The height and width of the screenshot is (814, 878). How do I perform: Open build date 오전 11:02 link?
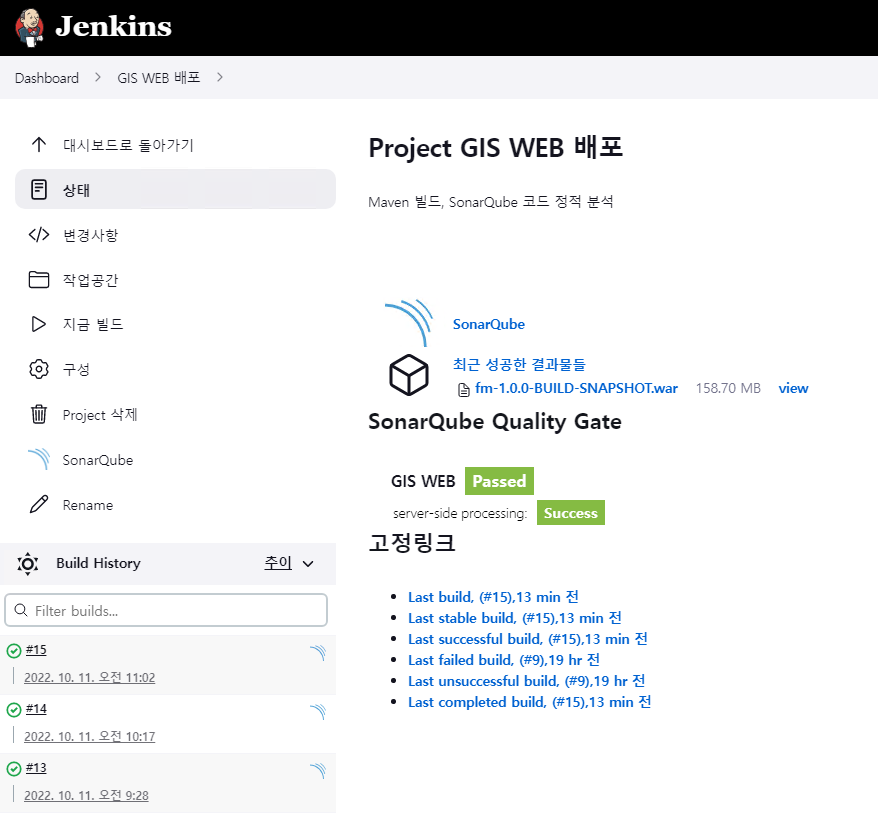click(90, 677)
